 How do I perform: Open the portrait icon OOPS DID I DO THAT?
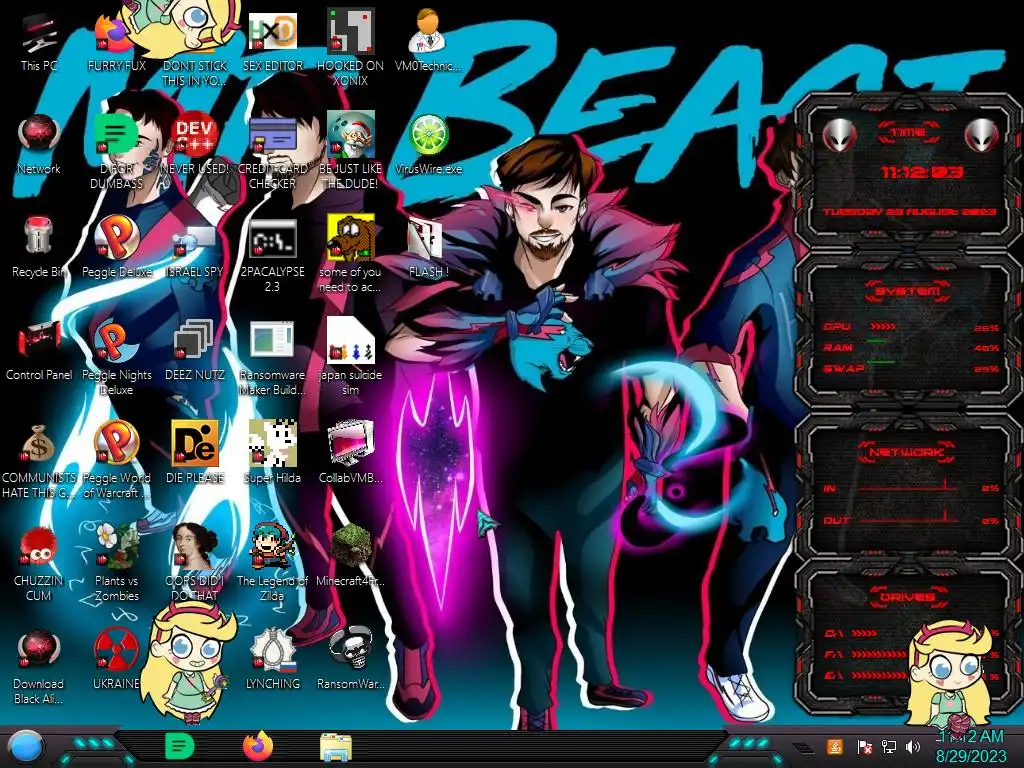pos(194,546)
